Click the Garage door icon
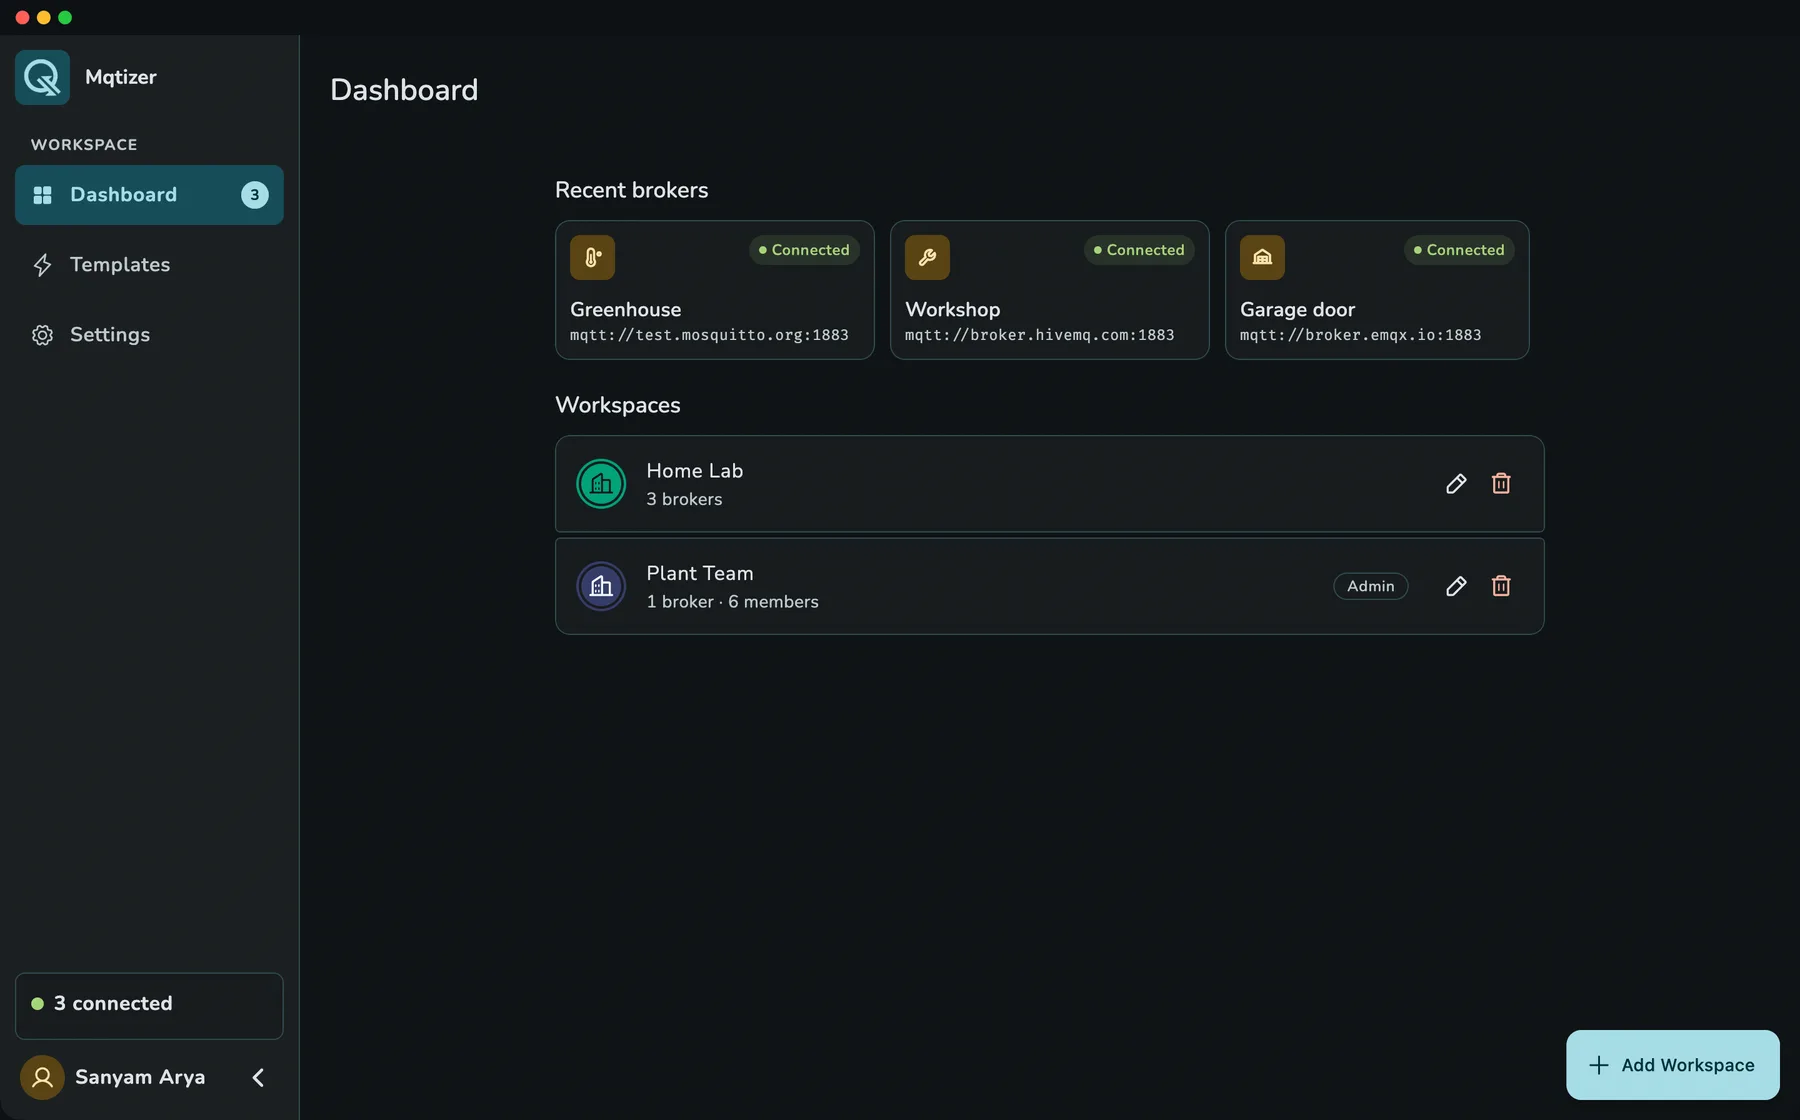1800x1120 pixels. (1262, 257)
